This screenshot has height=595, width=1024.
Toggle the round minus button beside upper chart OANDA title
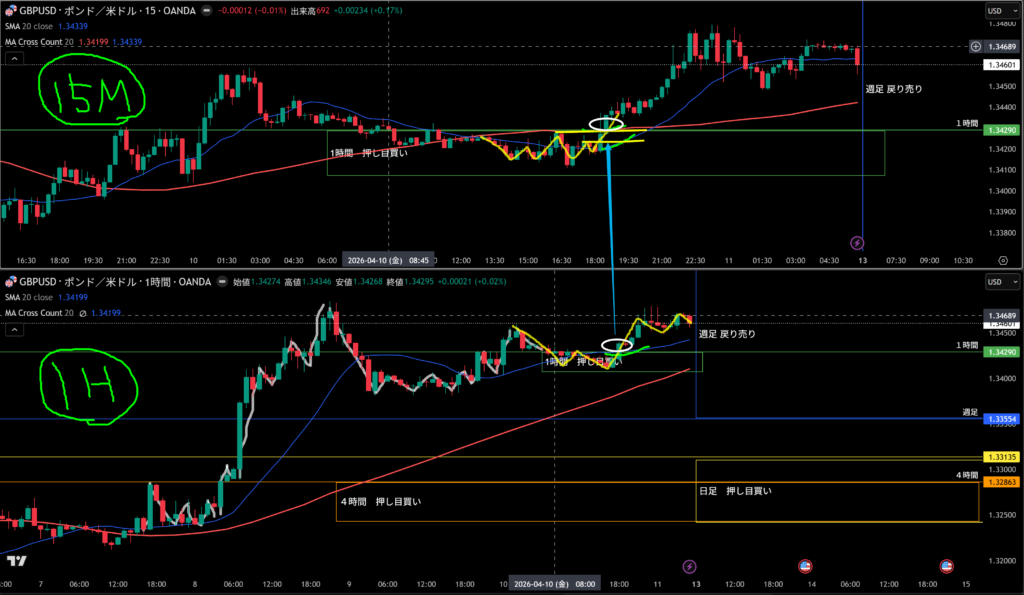[x=204, y=12]
